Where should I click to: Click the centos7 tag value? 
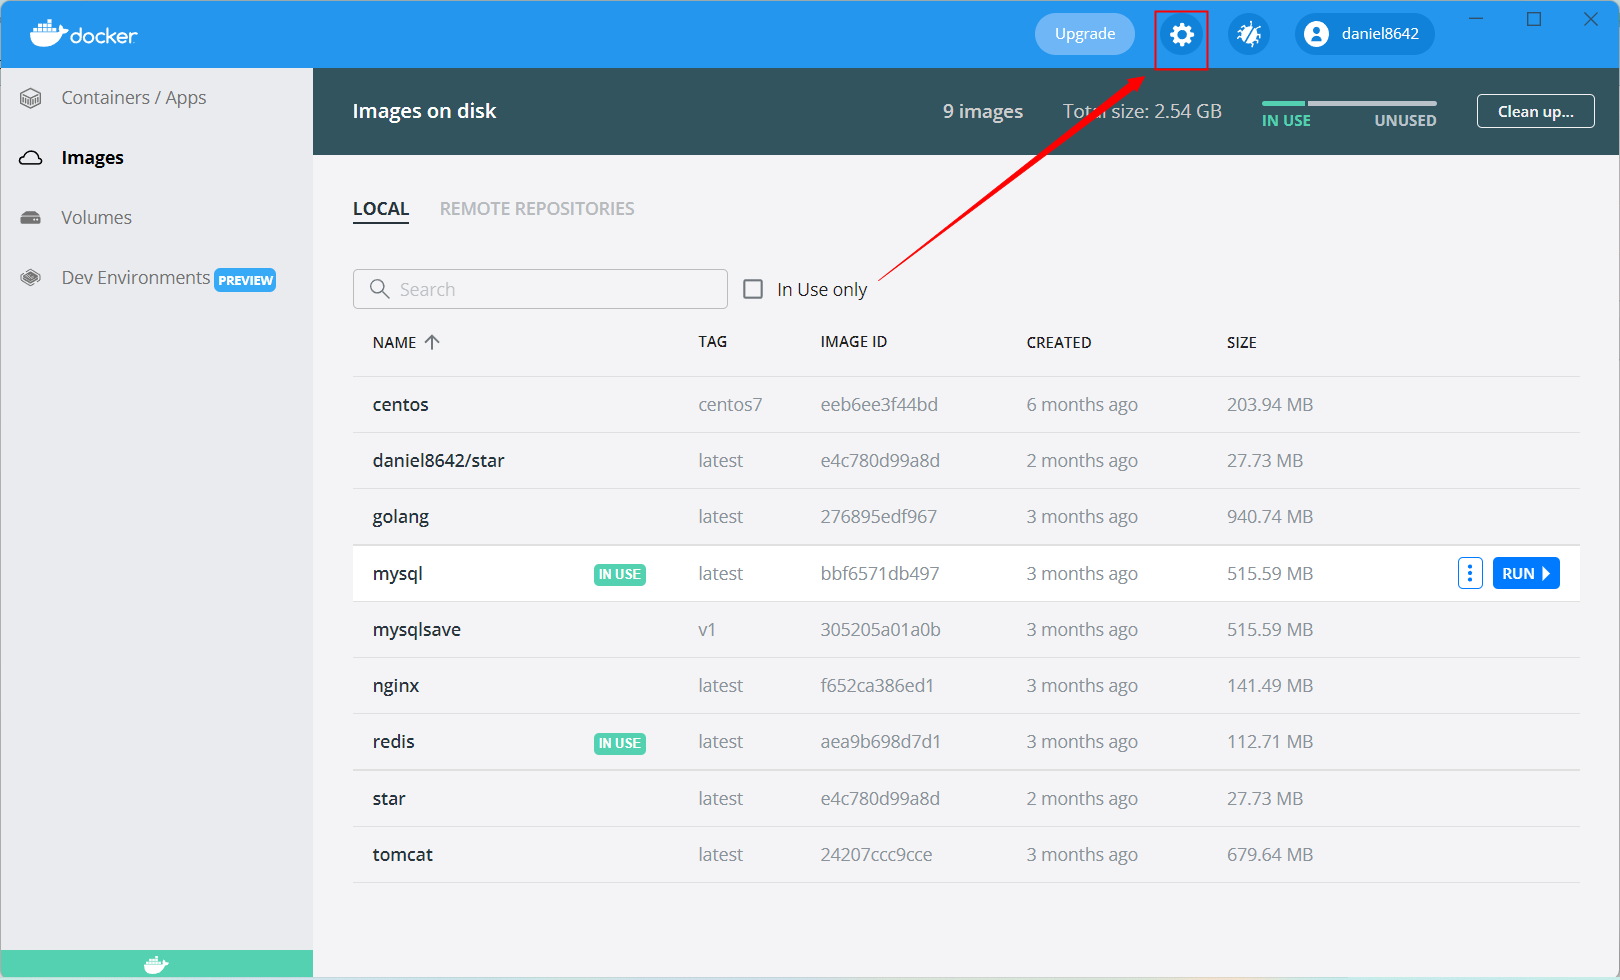click(x=730, y=405)
